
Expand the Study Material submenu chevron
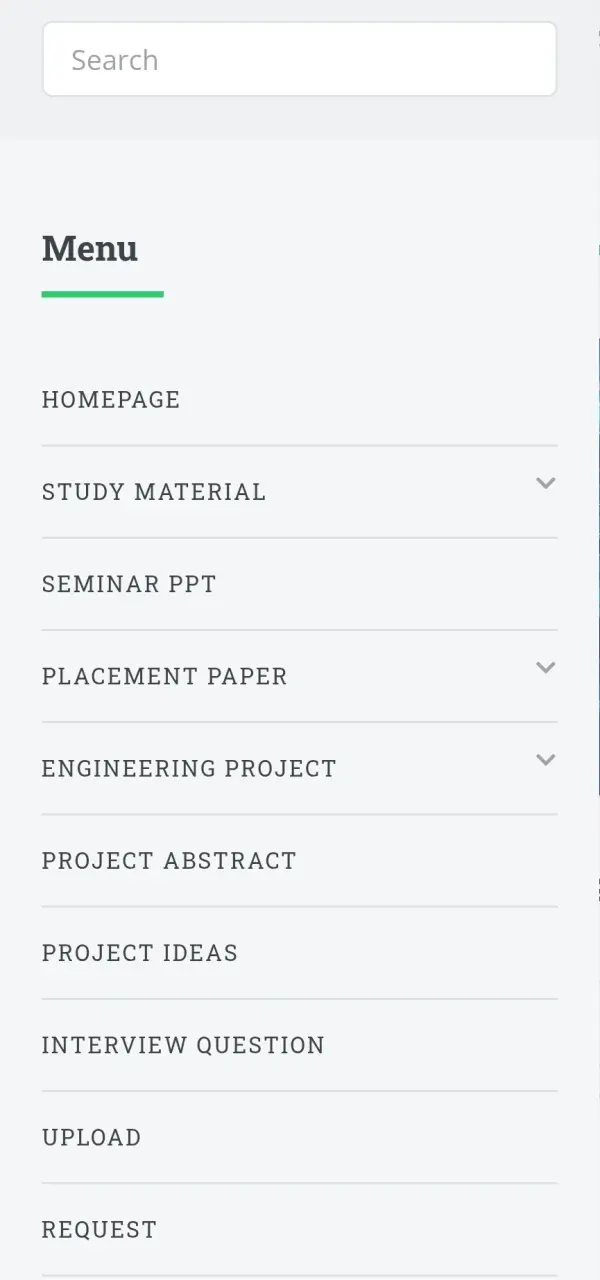(545, 483)
